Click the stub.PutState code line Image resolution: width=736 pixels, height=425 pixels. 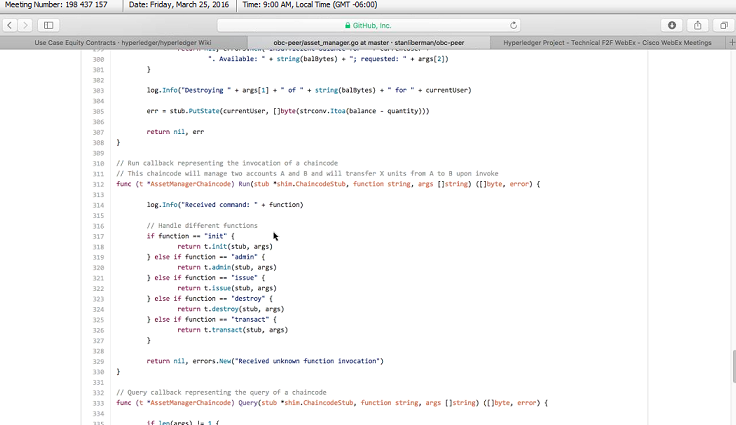click(288, 111)
